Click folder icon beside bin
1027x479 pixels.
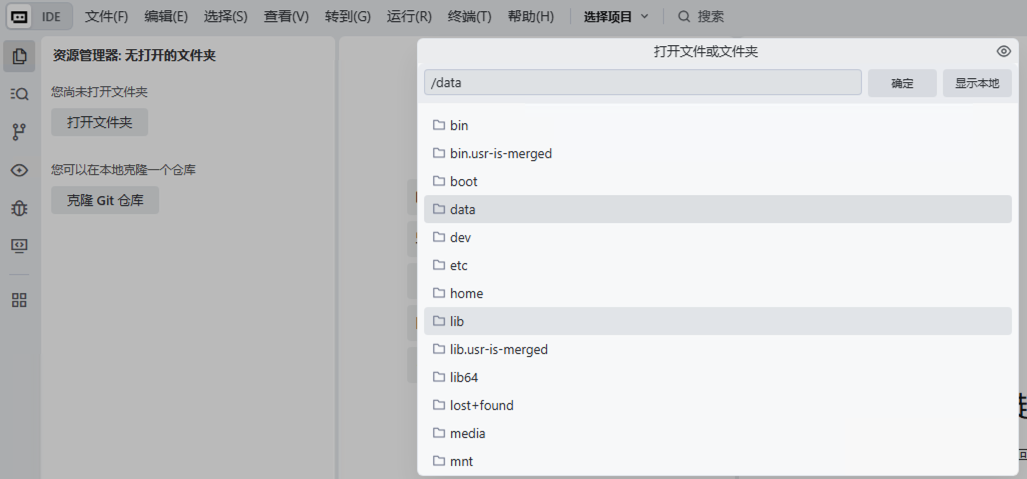[439, 125]
